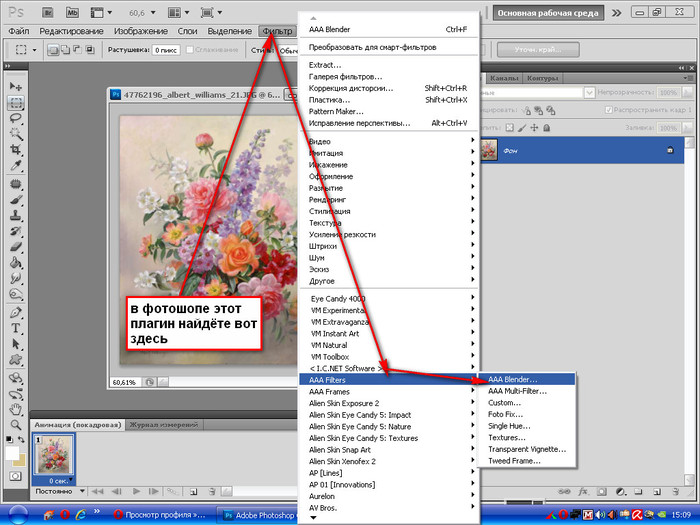
Task: Switch to the Каналы tab
Action: [504, 78]
